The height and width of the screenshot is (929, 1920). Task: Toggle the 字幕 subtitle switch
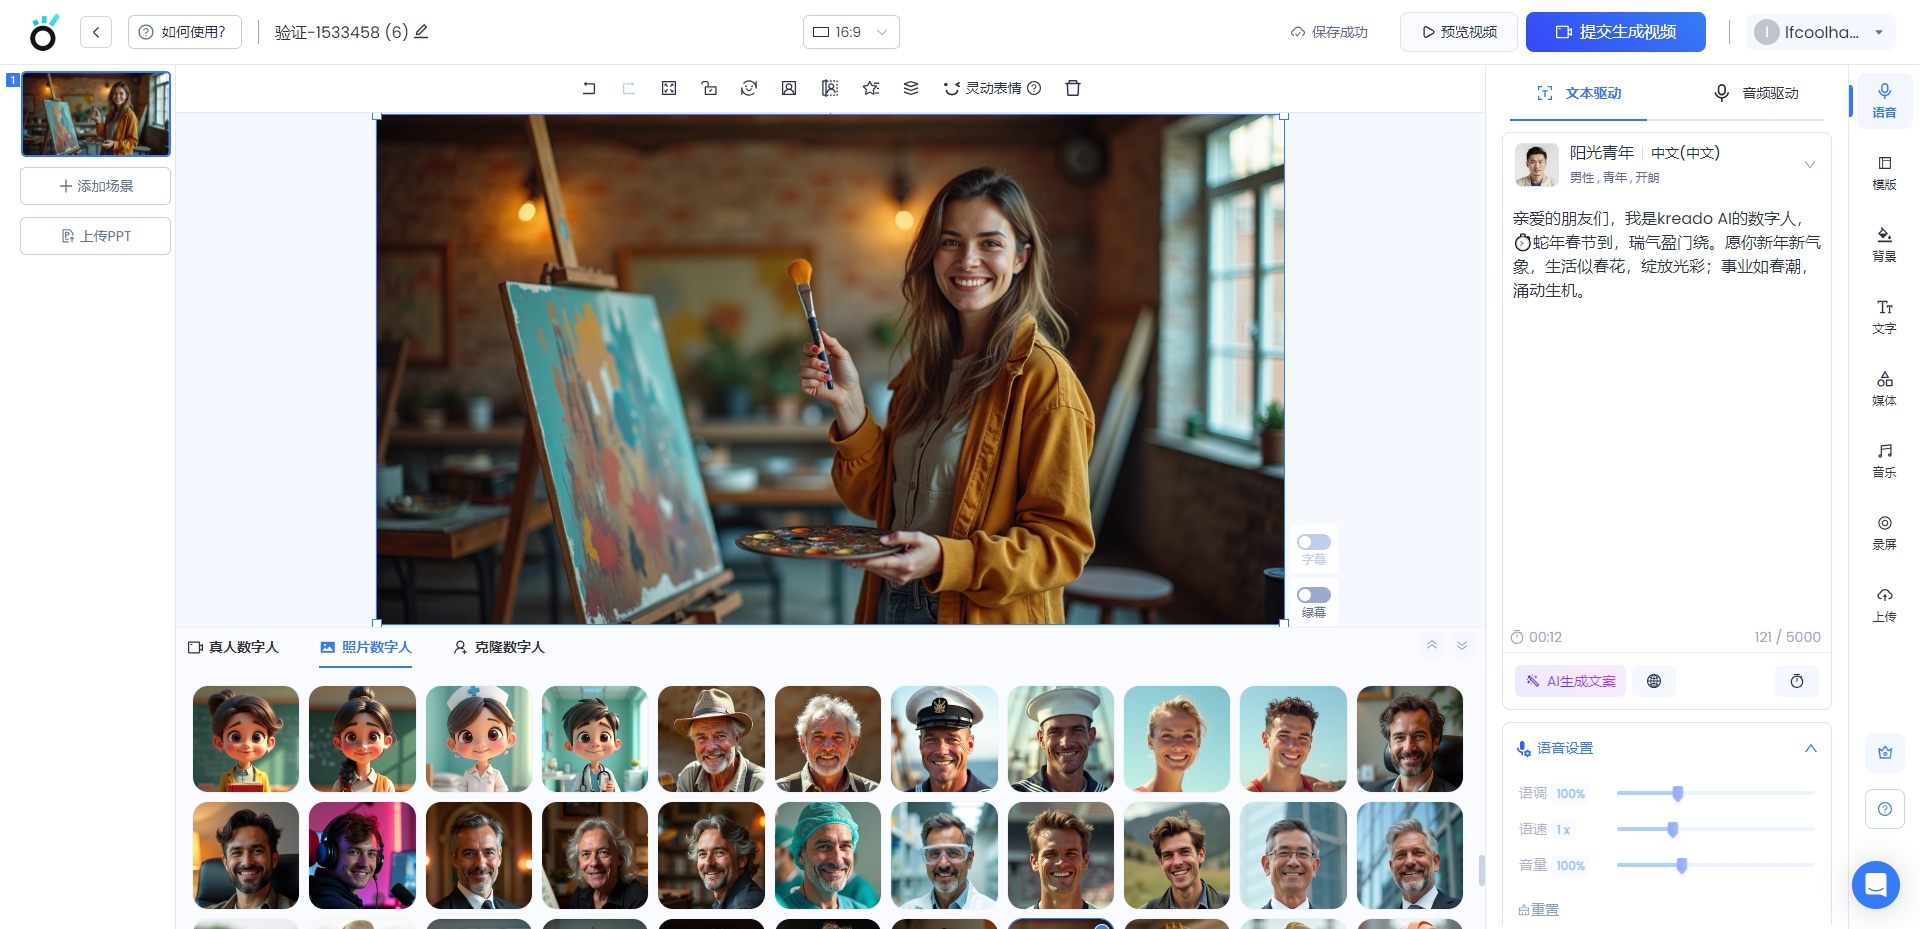pos(1313,542)
